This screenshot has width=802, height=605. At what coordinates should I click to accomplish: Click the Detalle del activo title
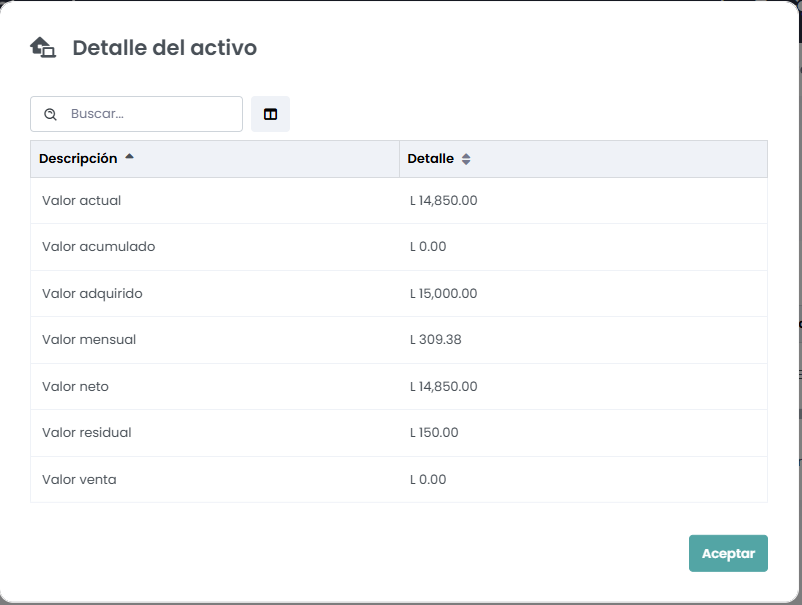[x=165, y=48]
